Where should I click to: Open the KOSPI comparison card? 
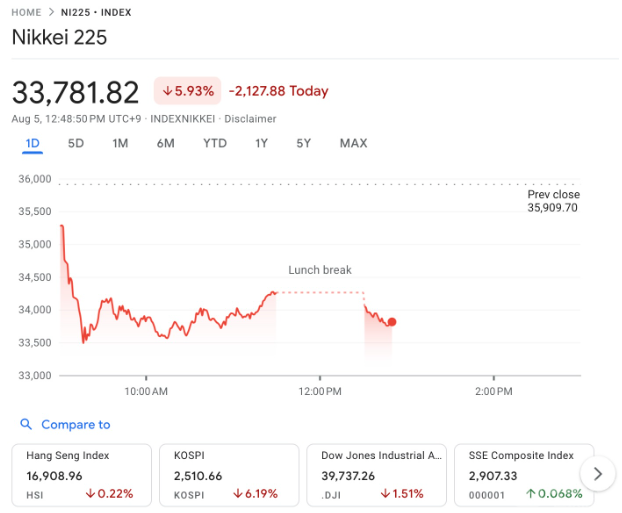coord(229,474)
